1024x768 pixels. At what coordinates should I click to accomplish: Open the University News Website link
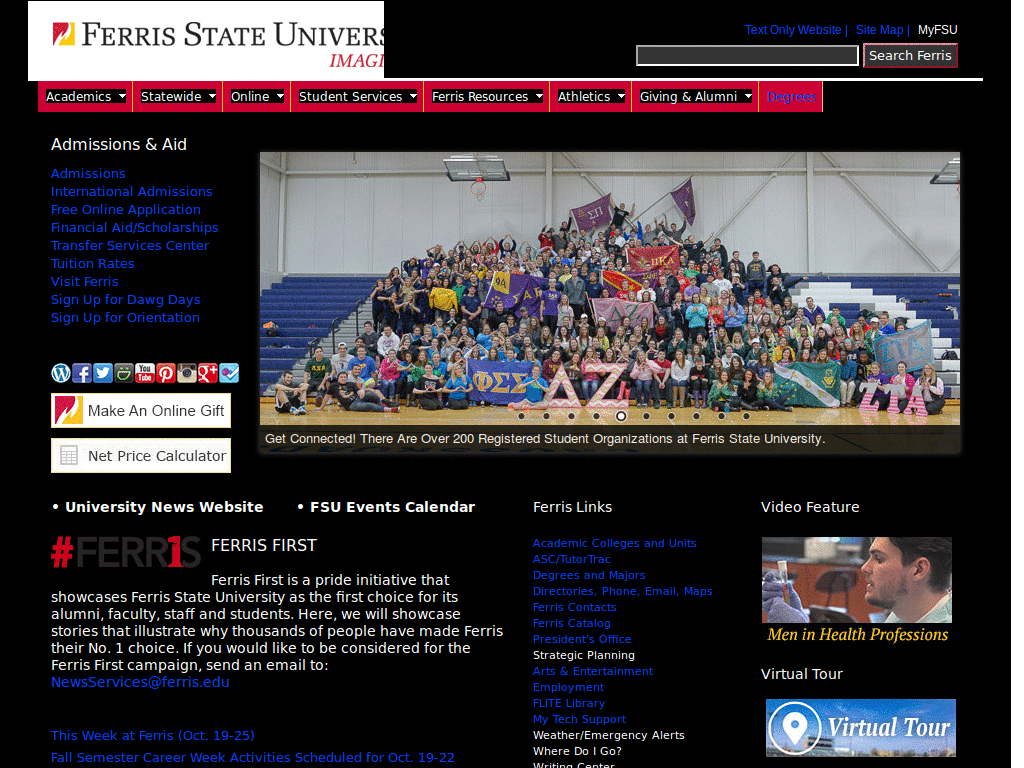click(x=164, y=507)
